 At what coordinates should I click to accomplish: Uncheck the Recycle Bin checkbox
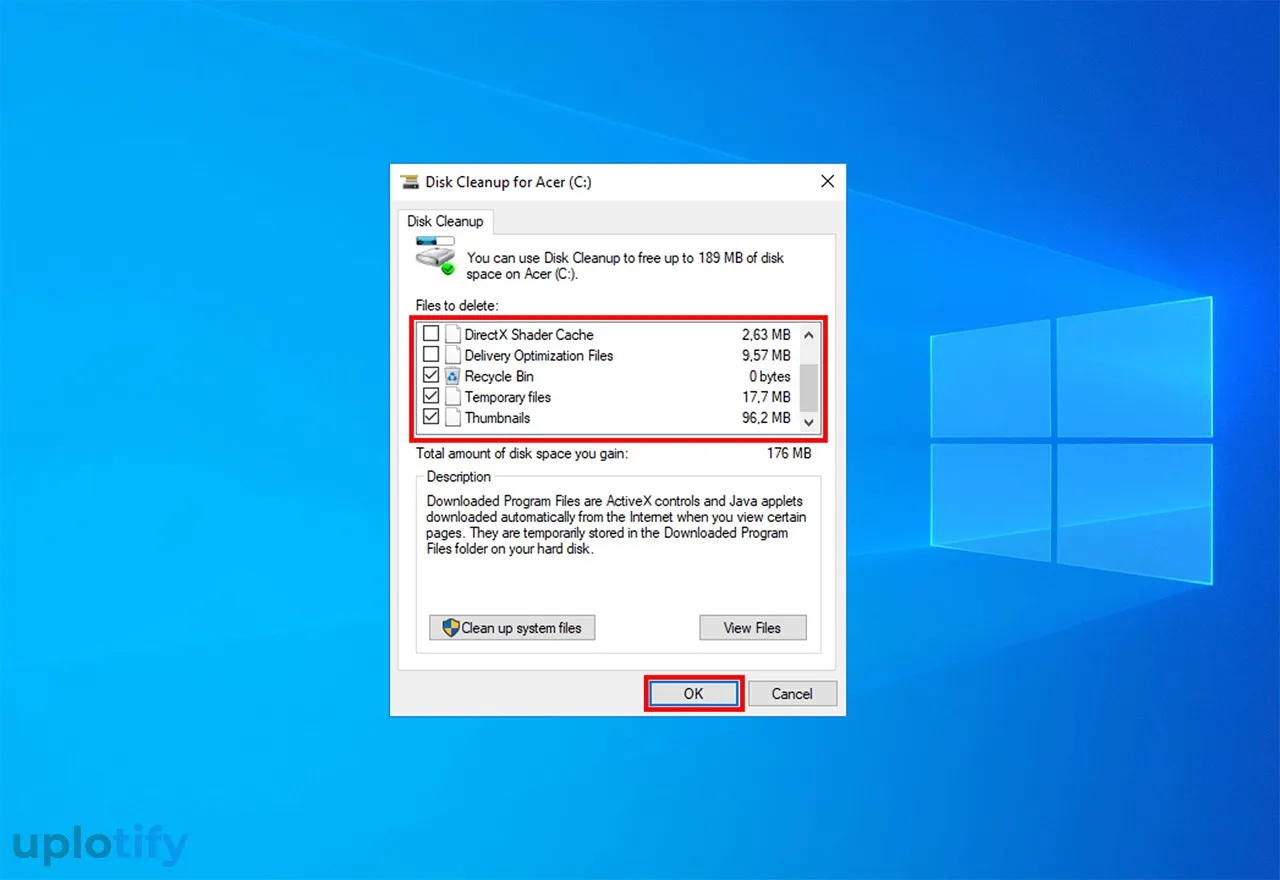pos(431,376)
